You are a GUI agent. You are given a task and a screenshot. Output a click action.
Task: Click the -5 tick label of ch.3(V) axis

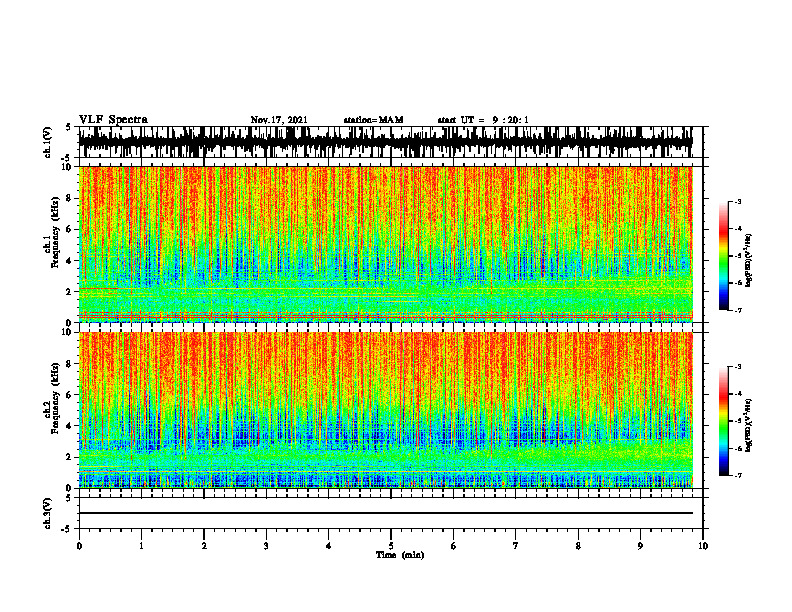tap(67, 529)
